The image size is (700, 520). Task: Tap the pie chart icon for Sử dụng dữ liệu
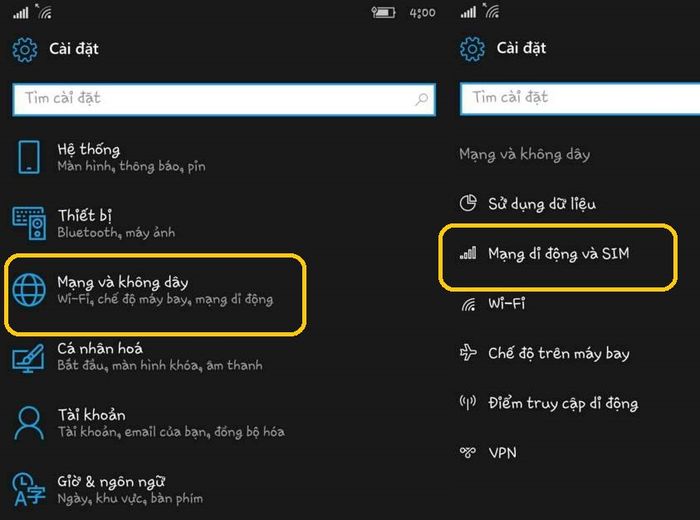pos(468,203)
